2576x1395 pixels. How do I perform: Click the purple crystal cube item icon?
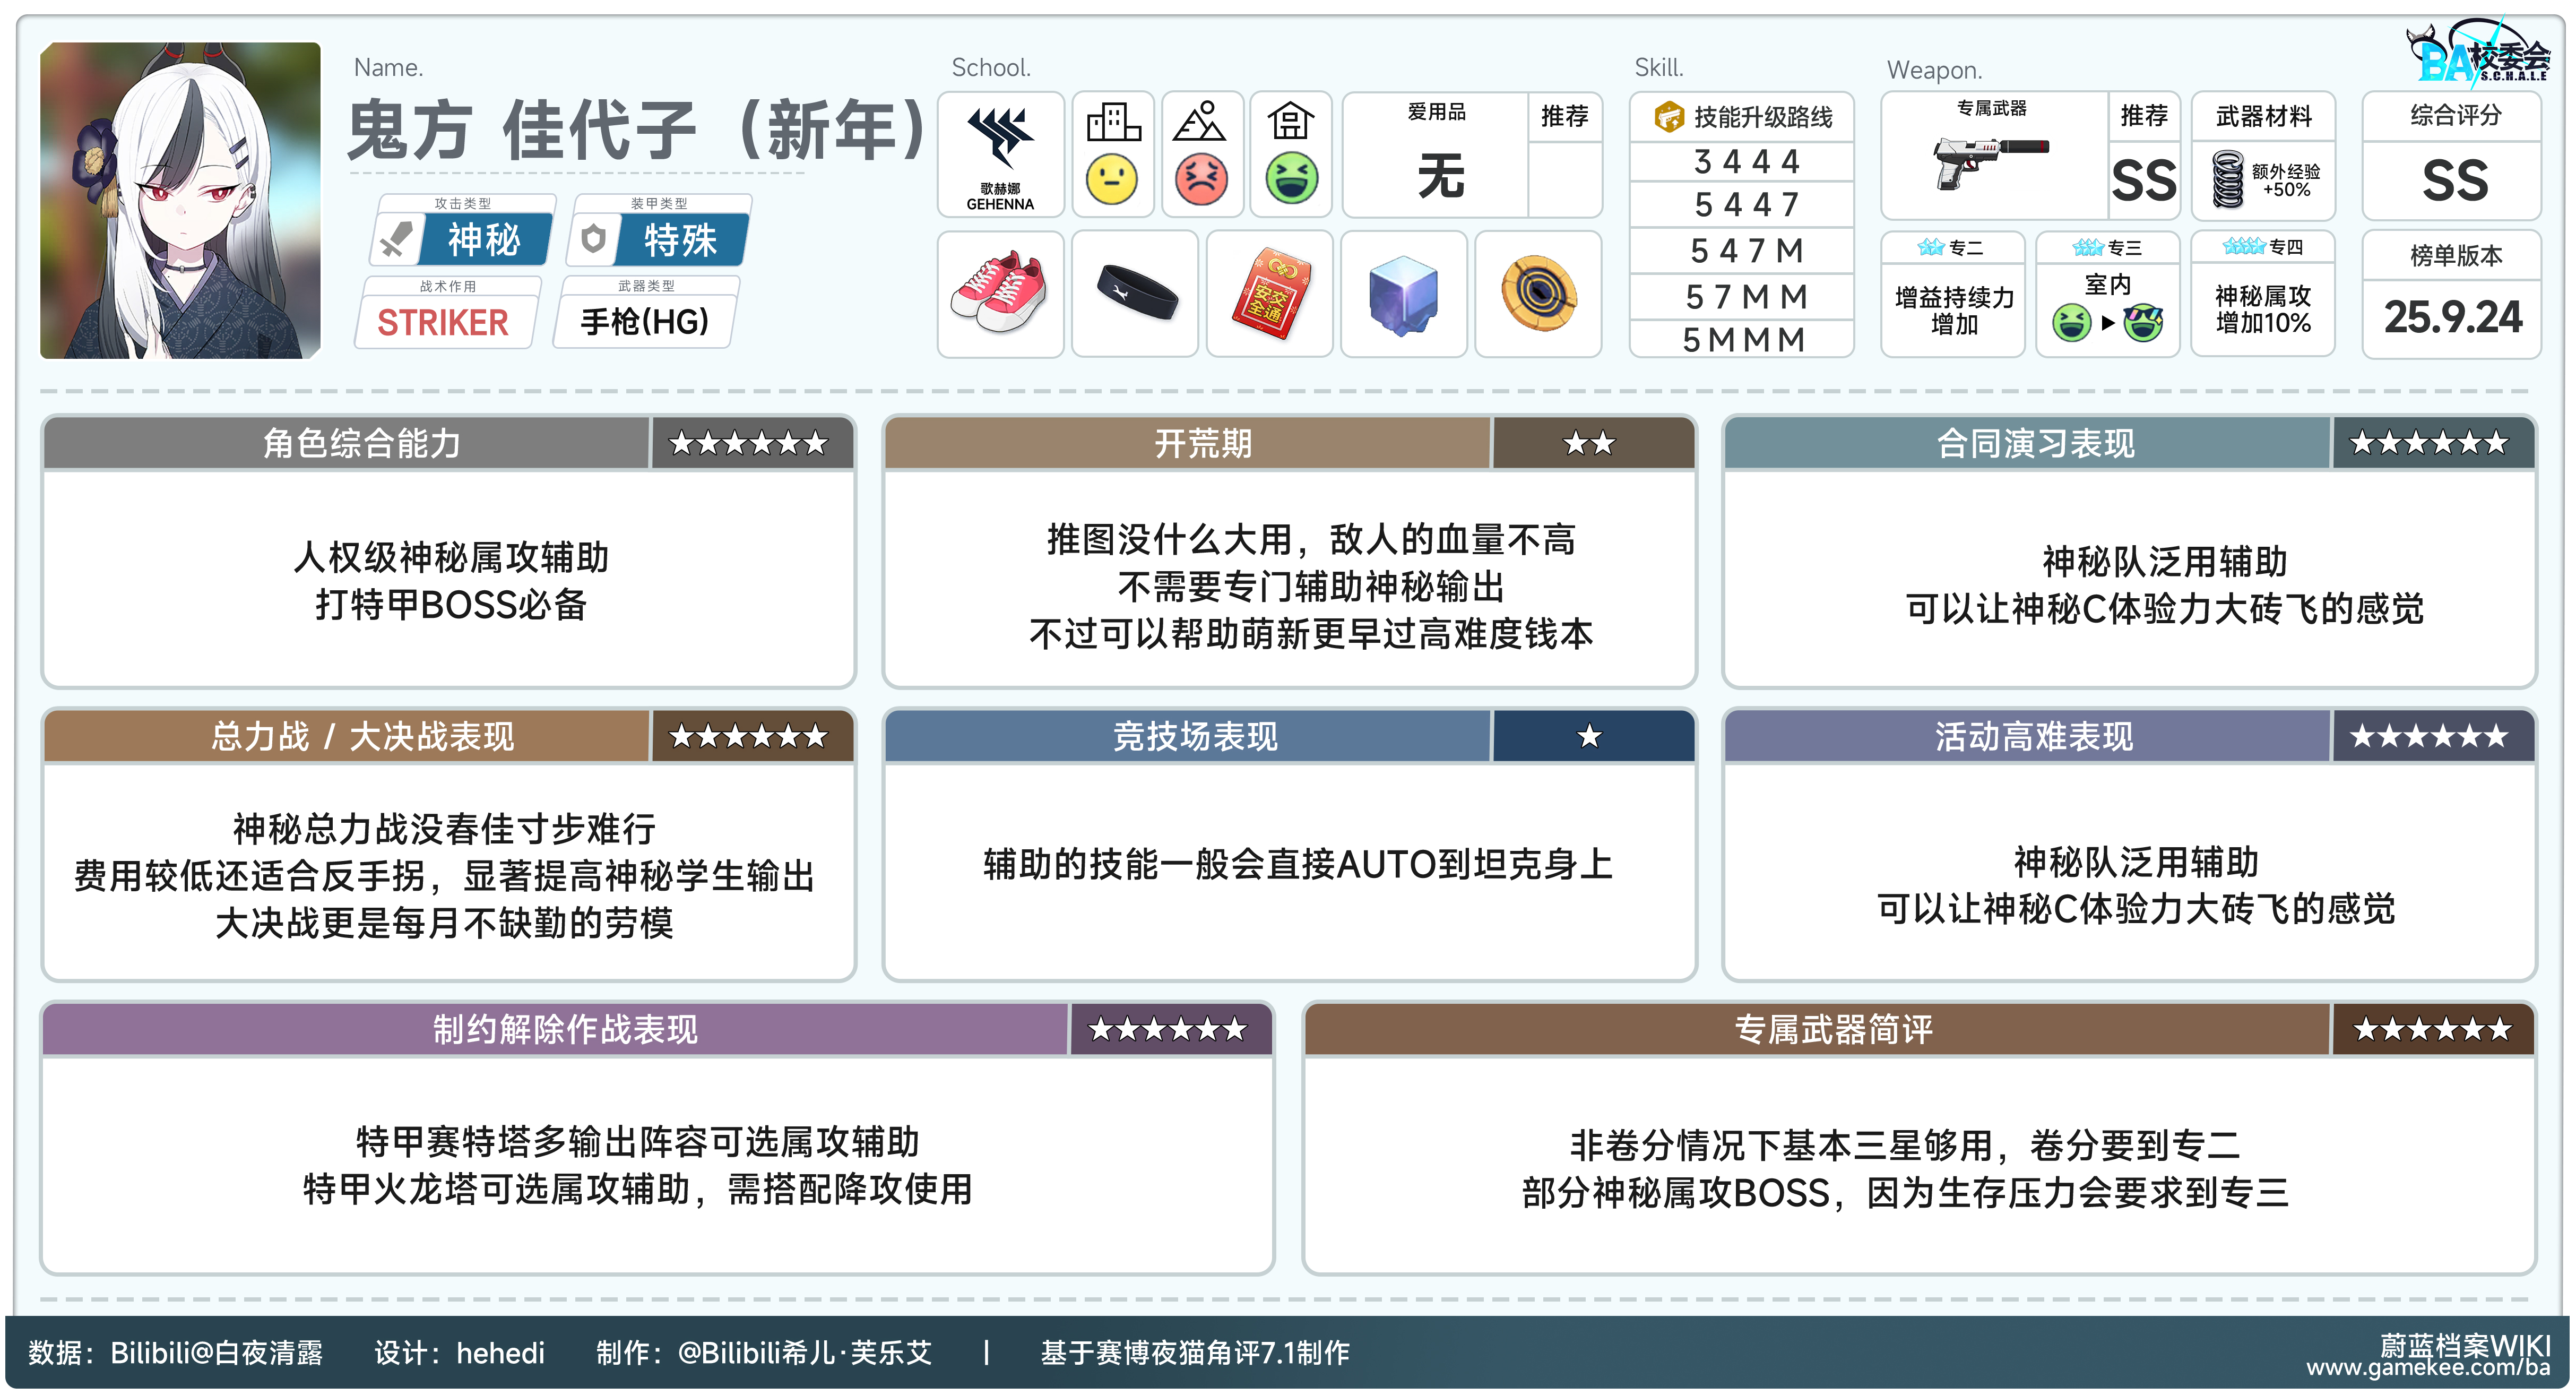[x=1403, y=295]
